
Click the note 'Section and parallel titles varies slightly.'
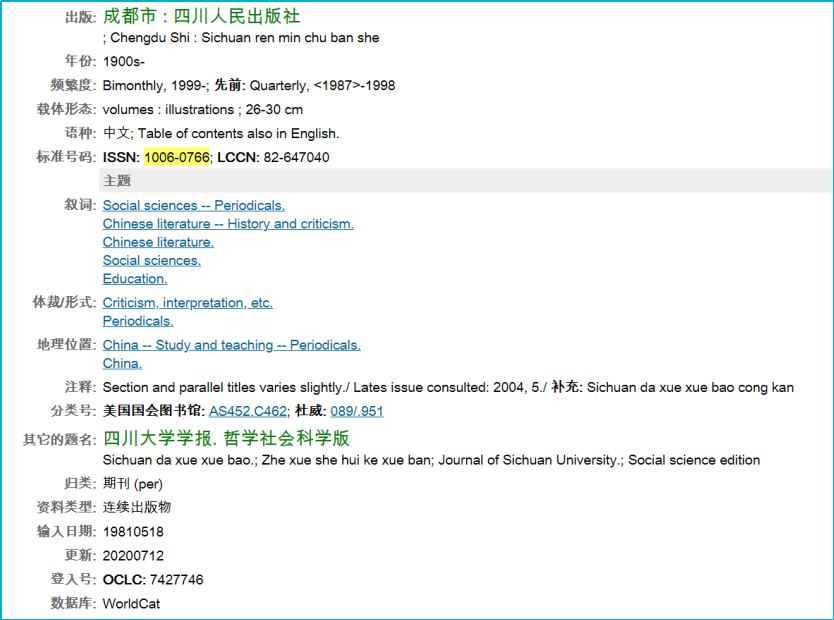224,387
